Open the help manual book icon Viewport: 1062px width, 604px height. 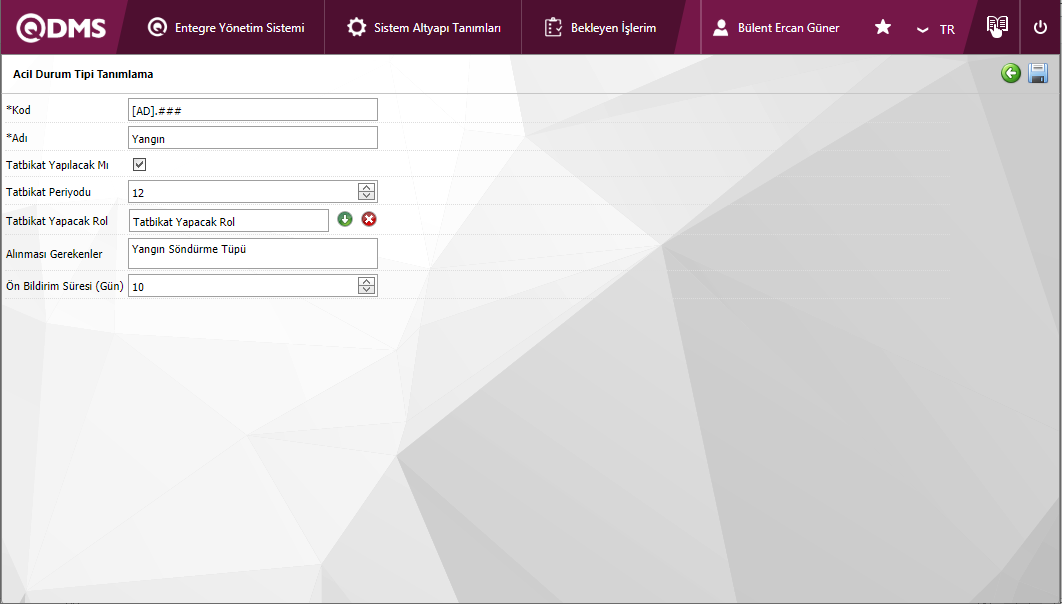click(x=997, y=26)
